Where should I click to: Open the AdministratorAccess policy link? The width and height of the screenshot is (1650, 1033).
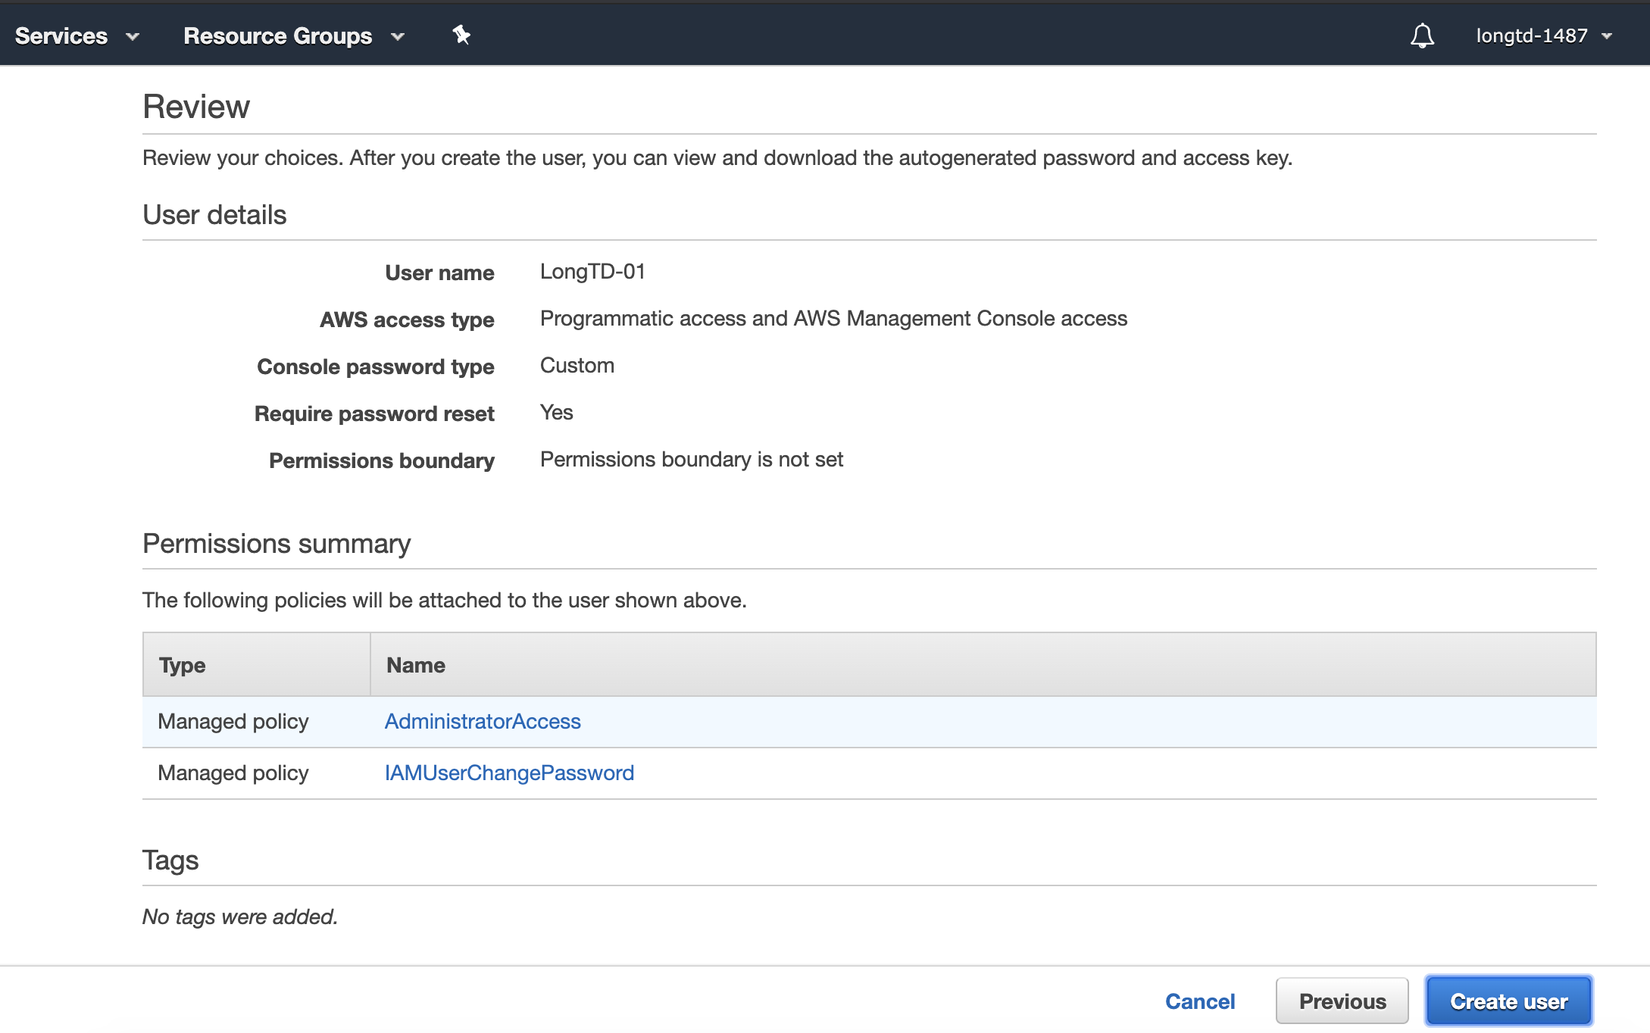click(x=482, y=721)
